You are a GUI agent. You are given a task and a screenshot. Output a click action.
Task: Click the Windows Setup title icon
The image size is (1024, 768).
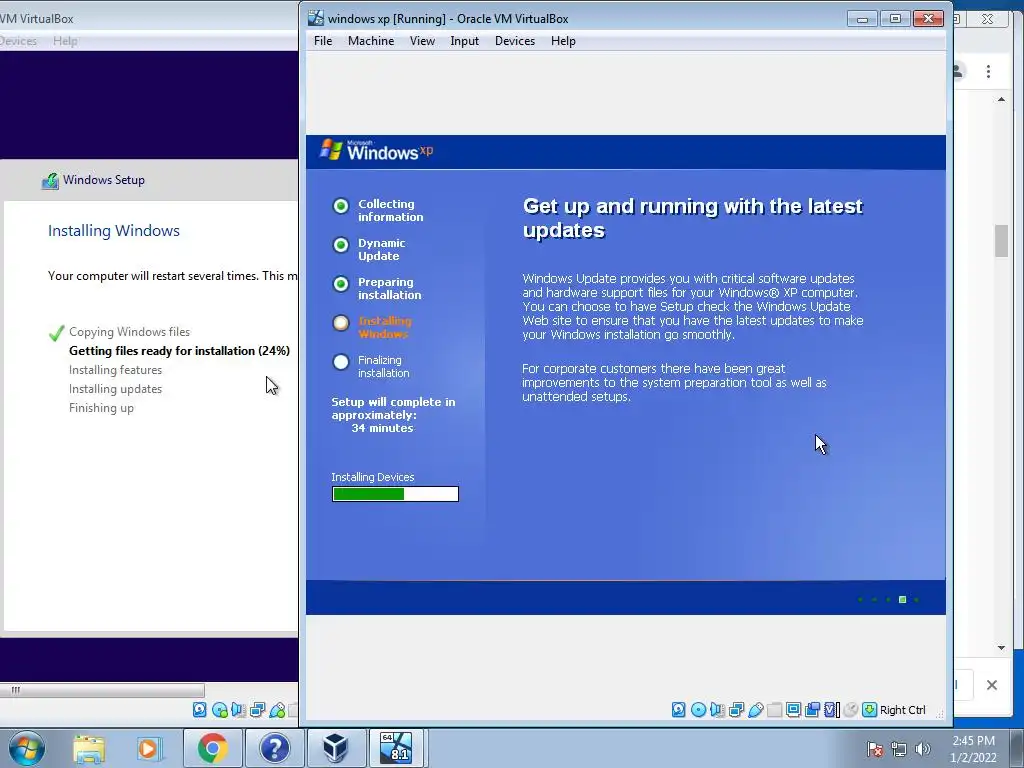50,180
